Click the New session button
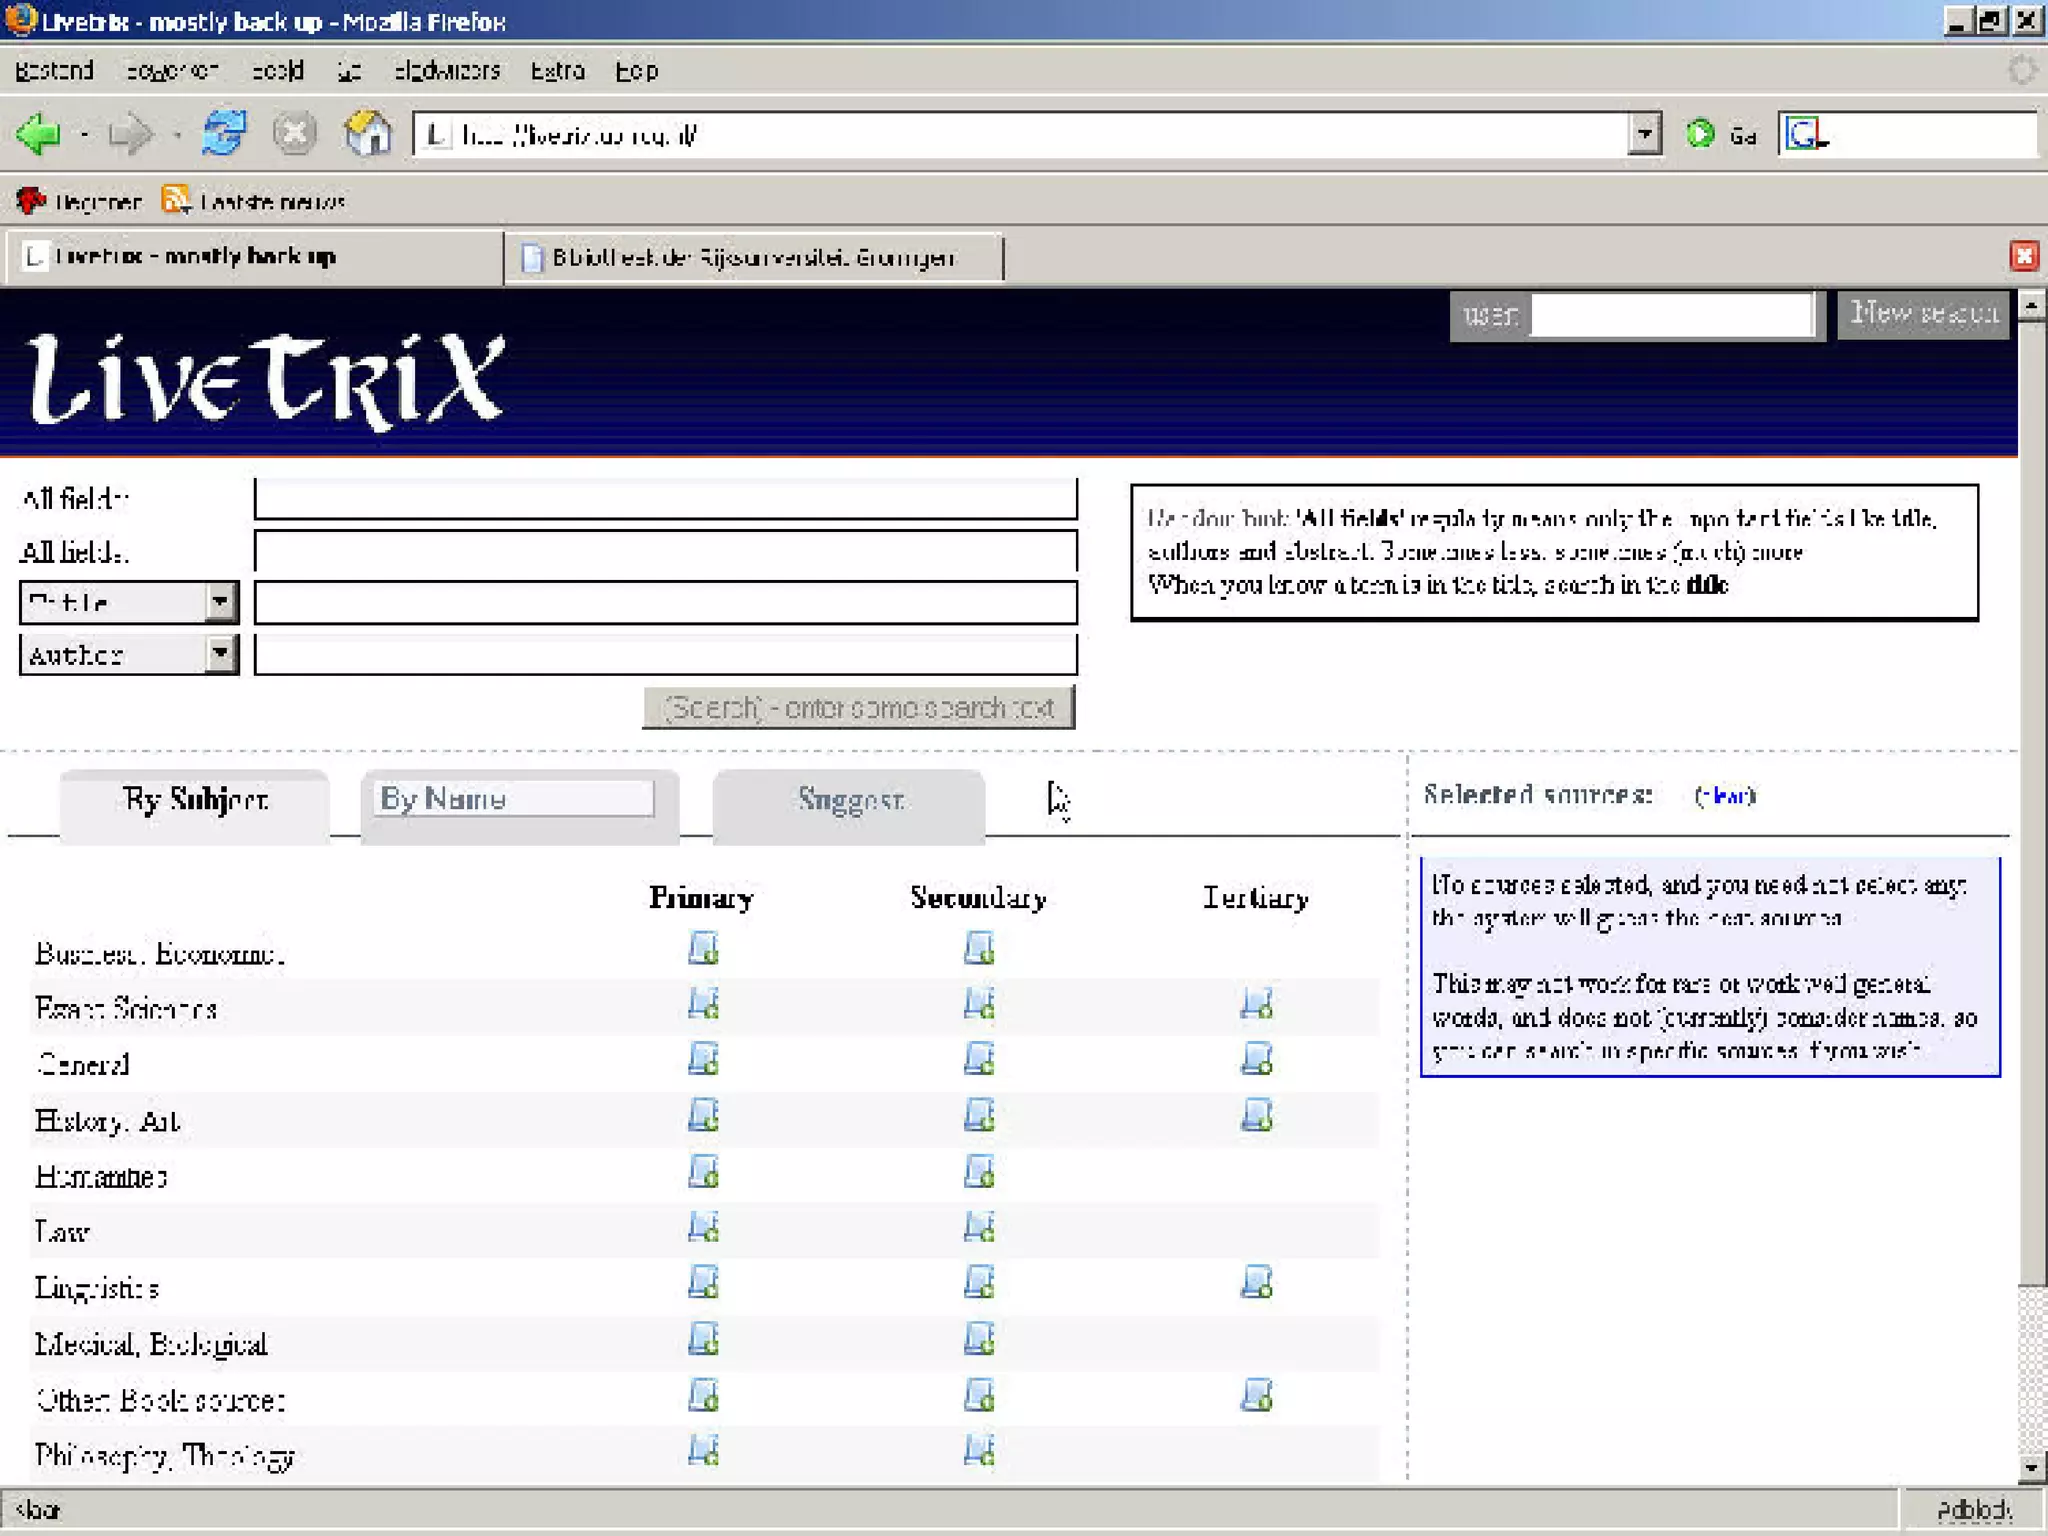Image resolution: width=2048 pixels, height=1536 pixels. [x=1922, y=314]
